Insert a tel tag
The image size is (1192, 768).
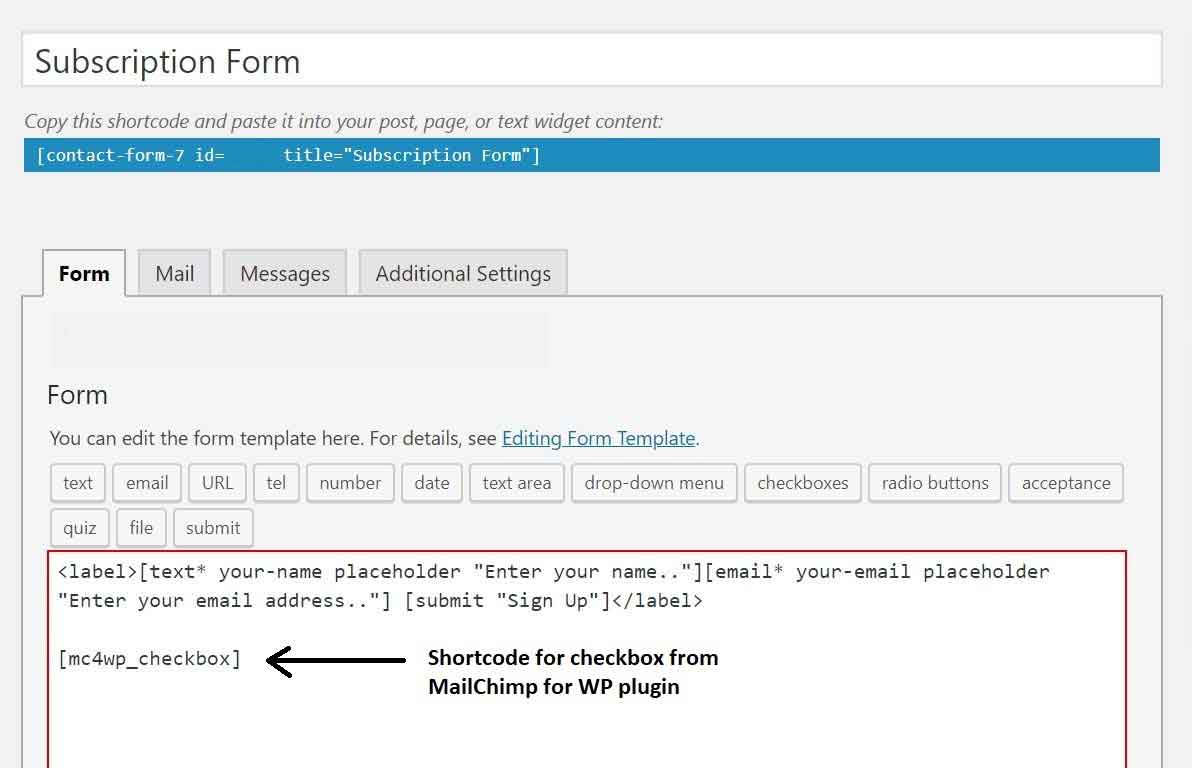coord(276,483)
